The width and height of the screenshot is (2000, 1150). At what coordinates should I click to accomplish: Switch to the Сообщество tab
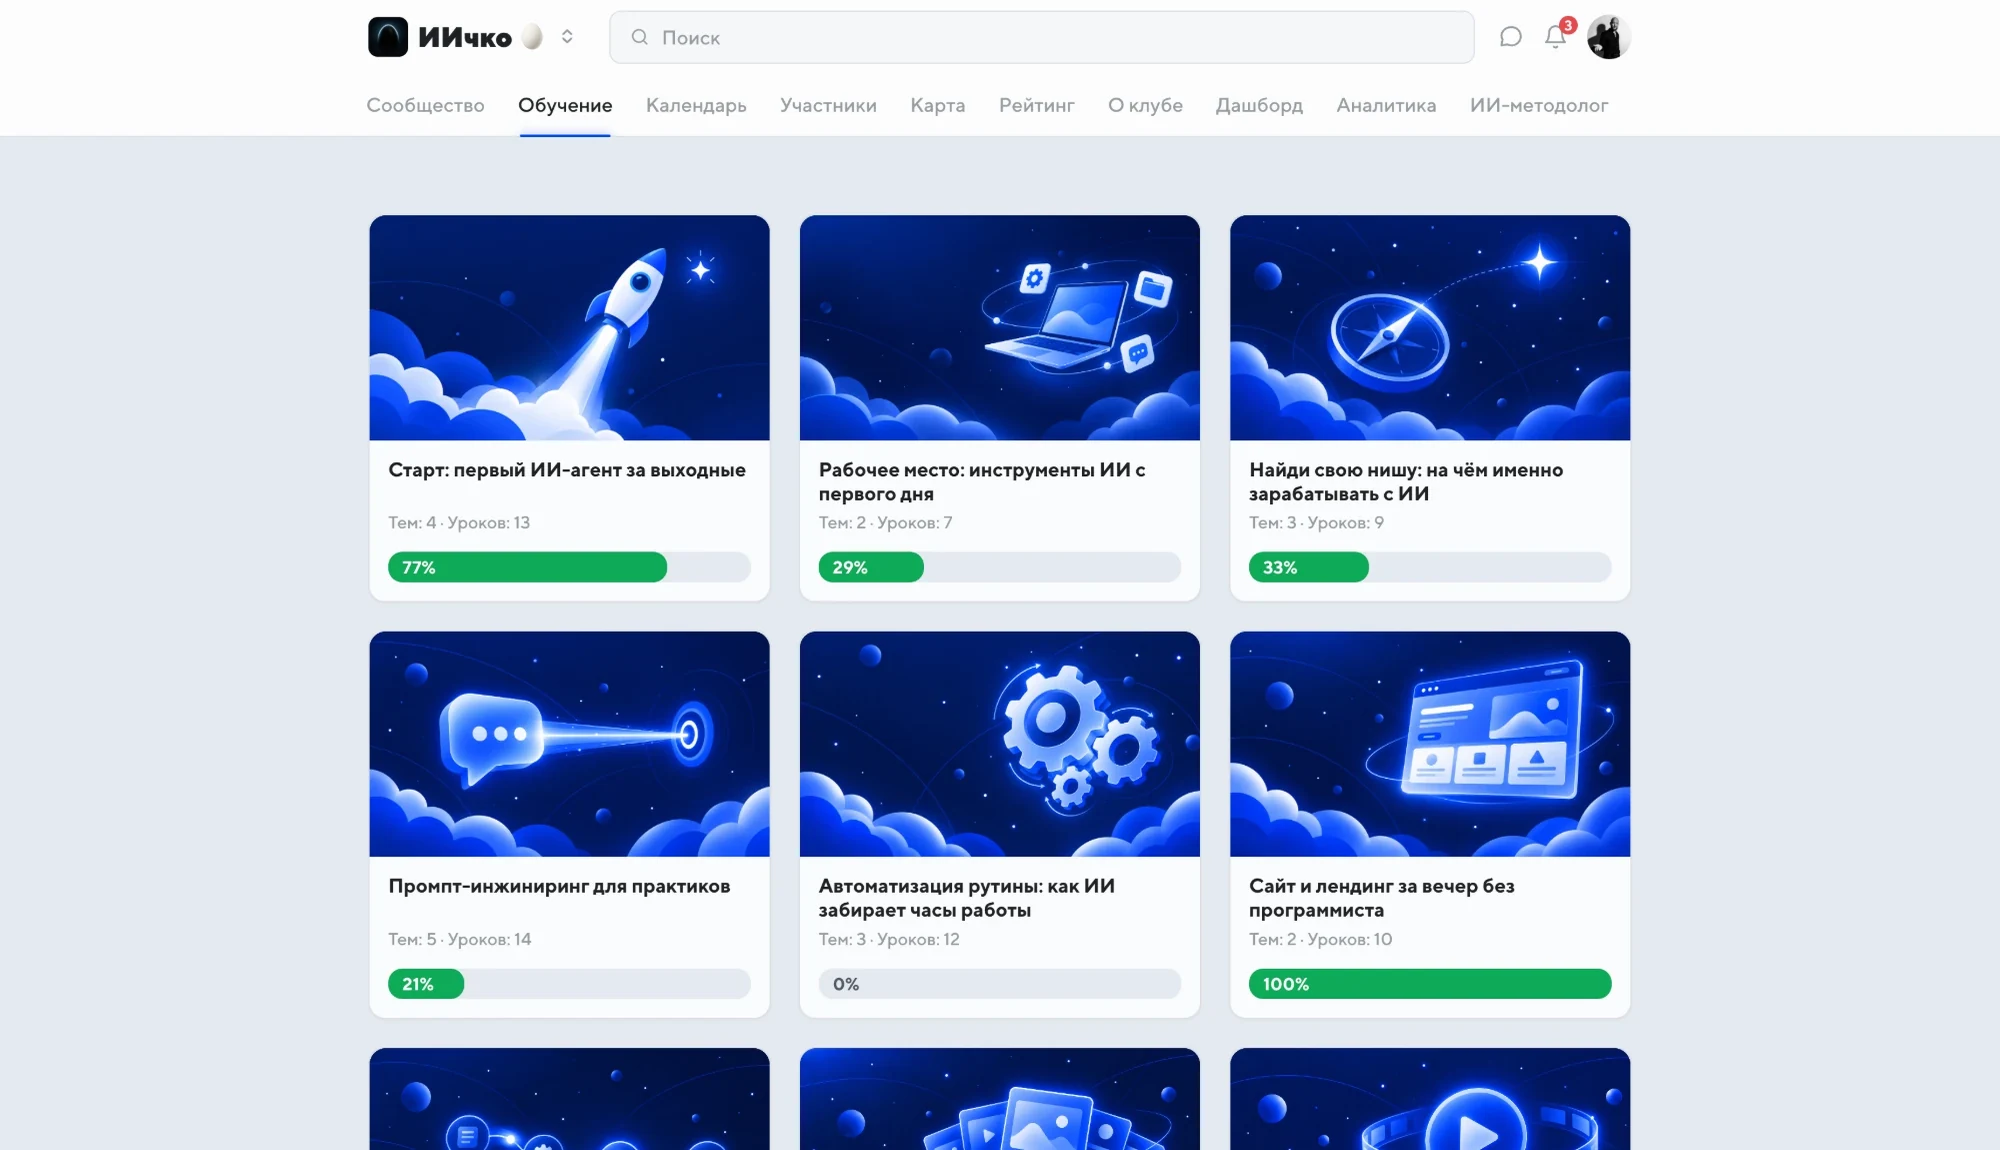pos(425,105)
